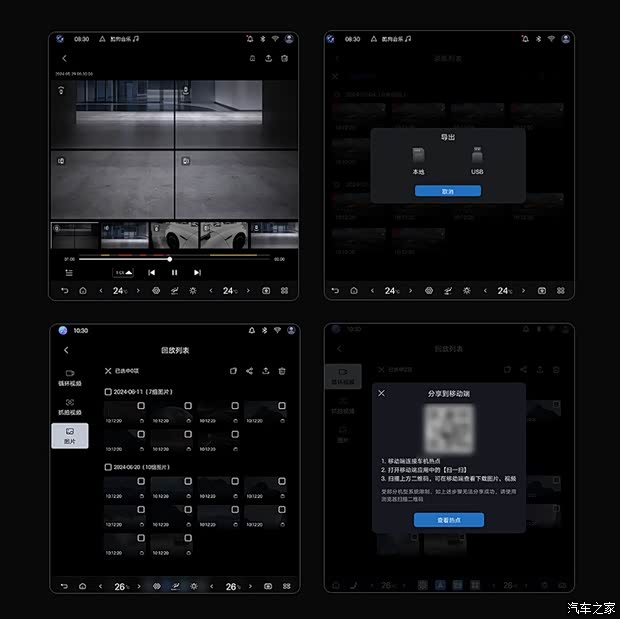This screenshot has width=620, height=619.
Task: Select the highlighted 图片 pictures tab
Action: (70, 436)
